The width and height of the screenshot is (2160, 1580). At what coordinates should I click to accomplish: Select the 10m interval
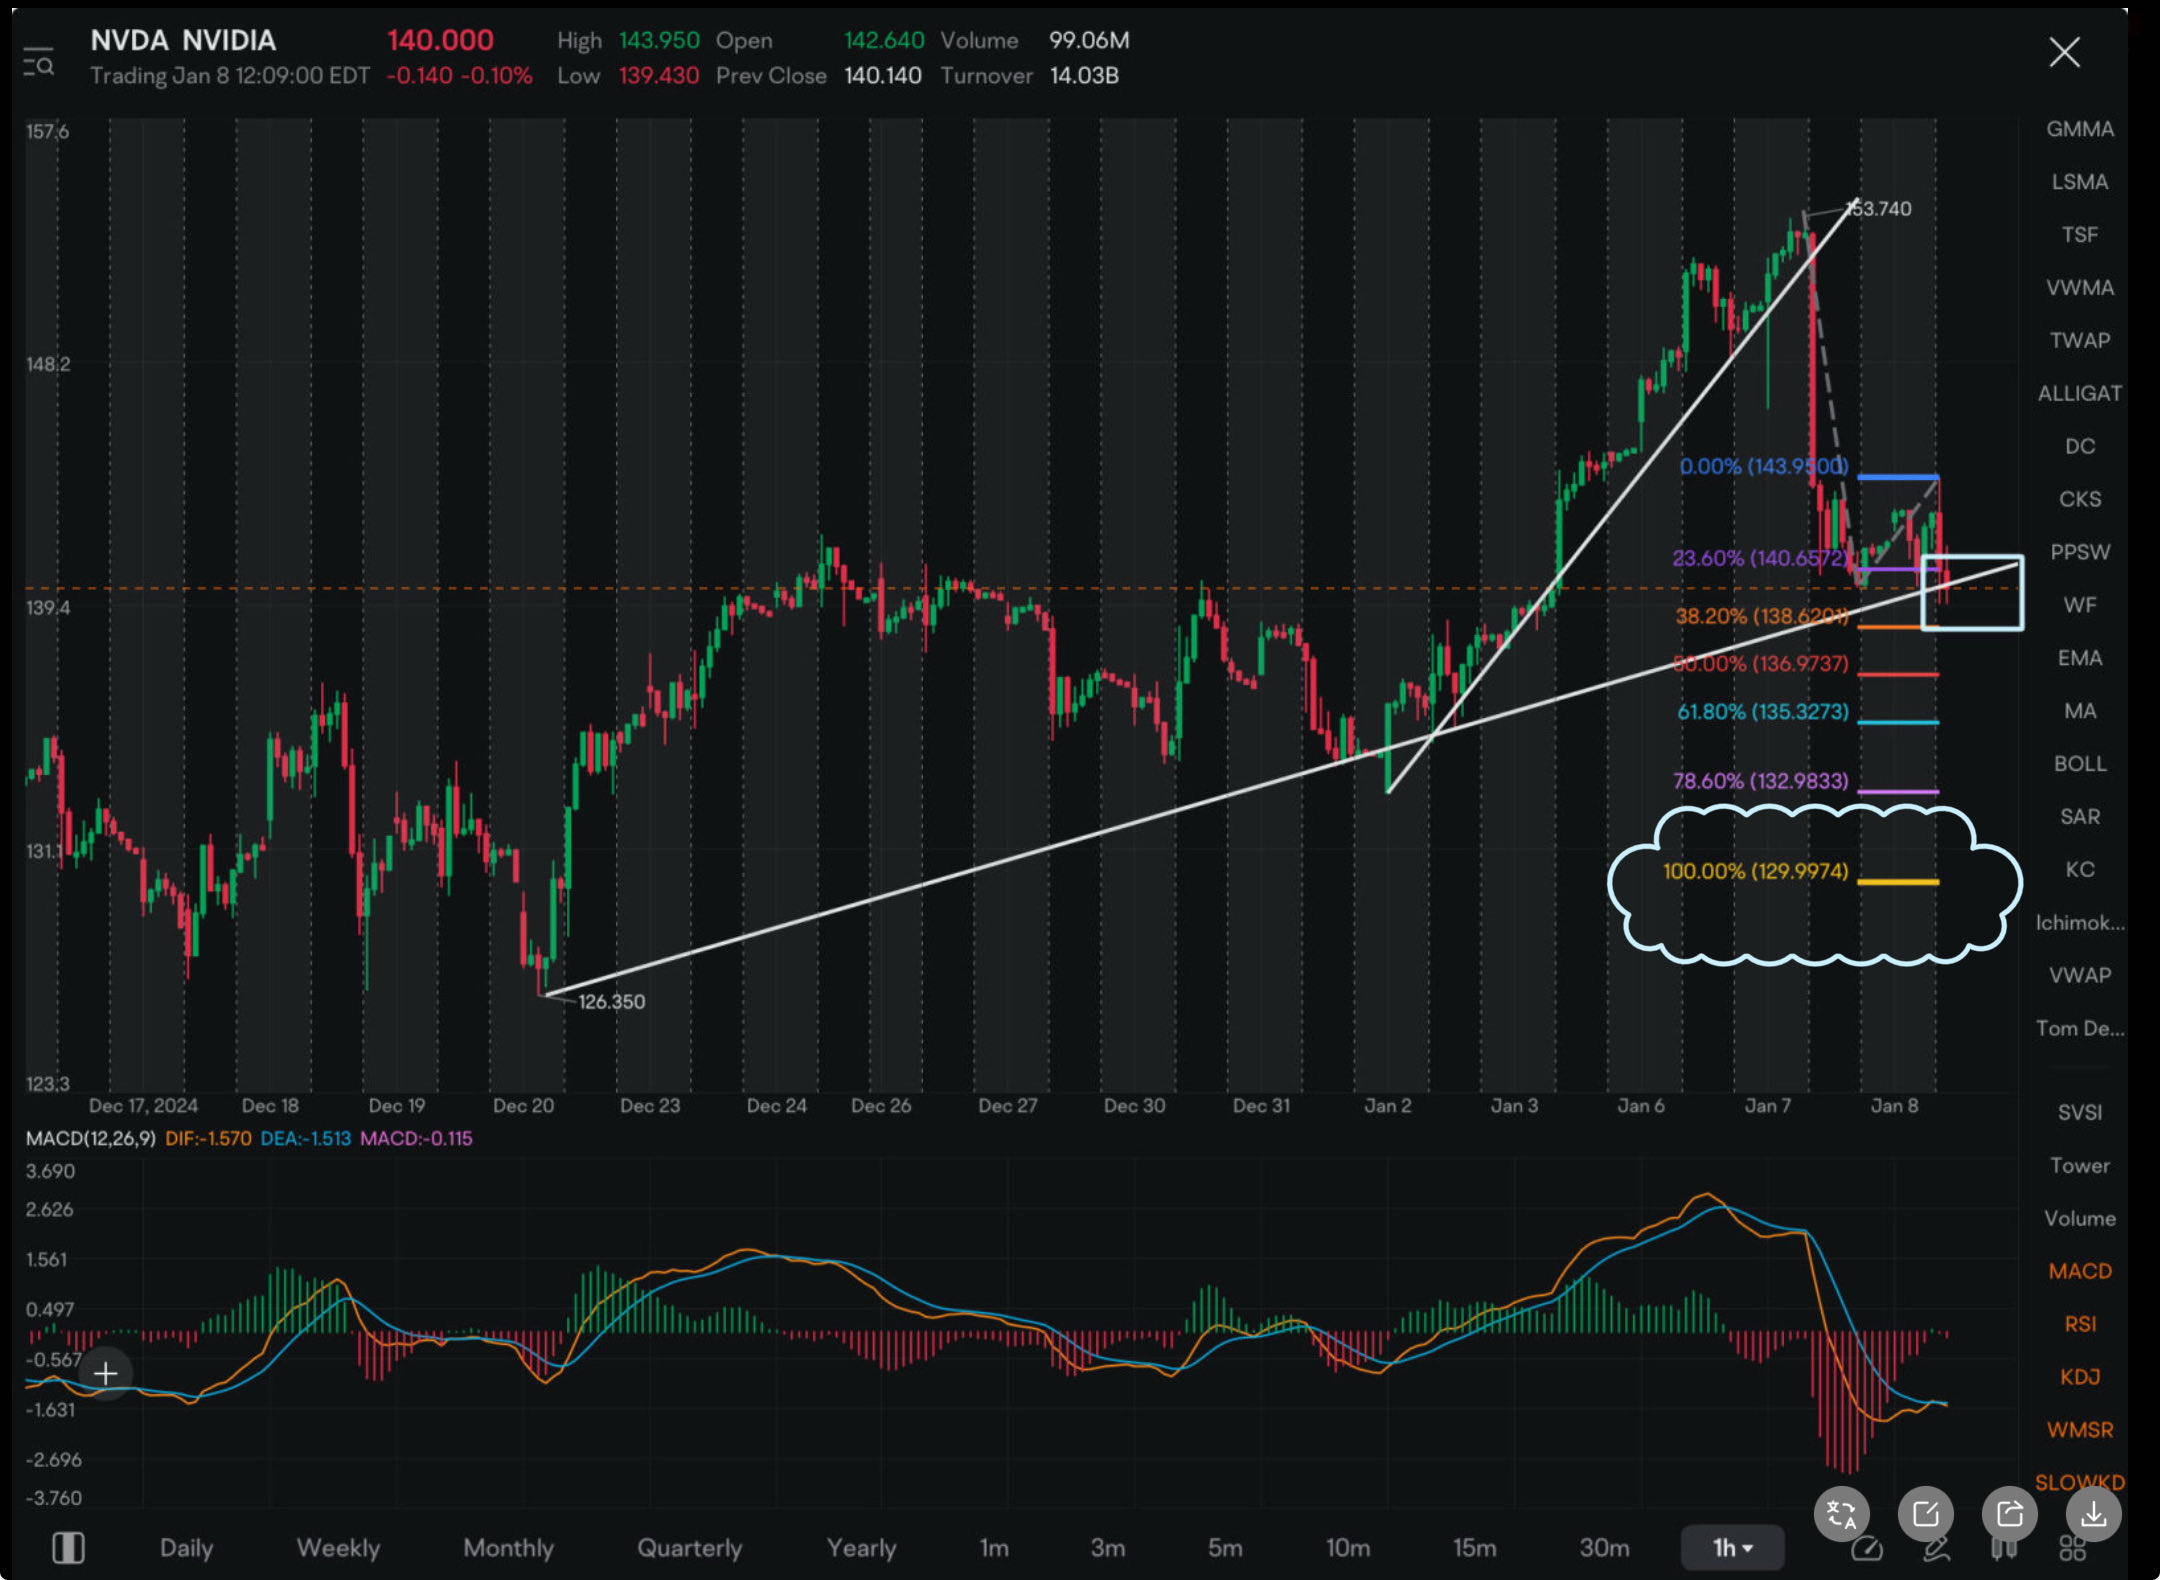point(1348,1548)
